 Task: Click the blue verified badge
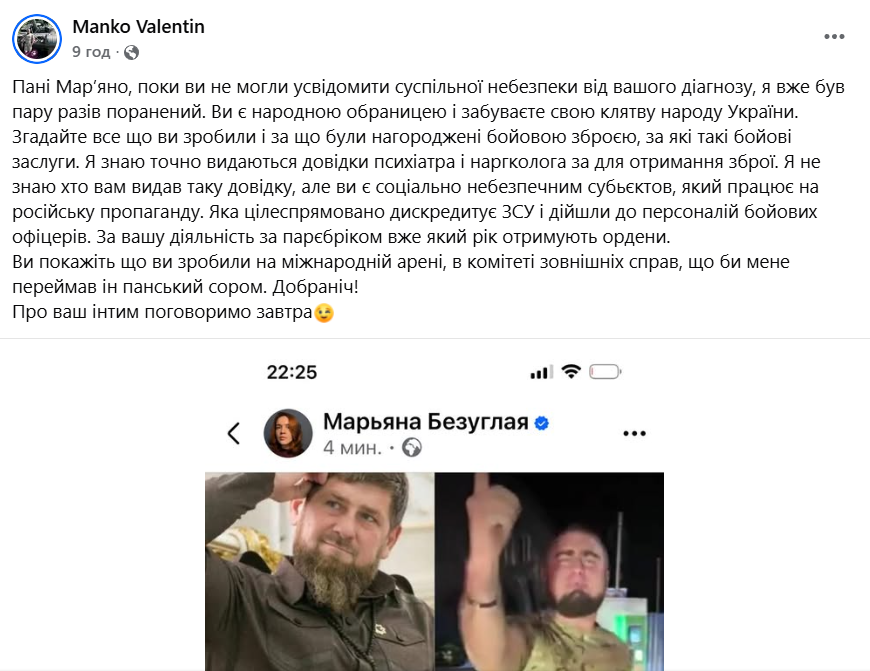(x=542, y=423)
